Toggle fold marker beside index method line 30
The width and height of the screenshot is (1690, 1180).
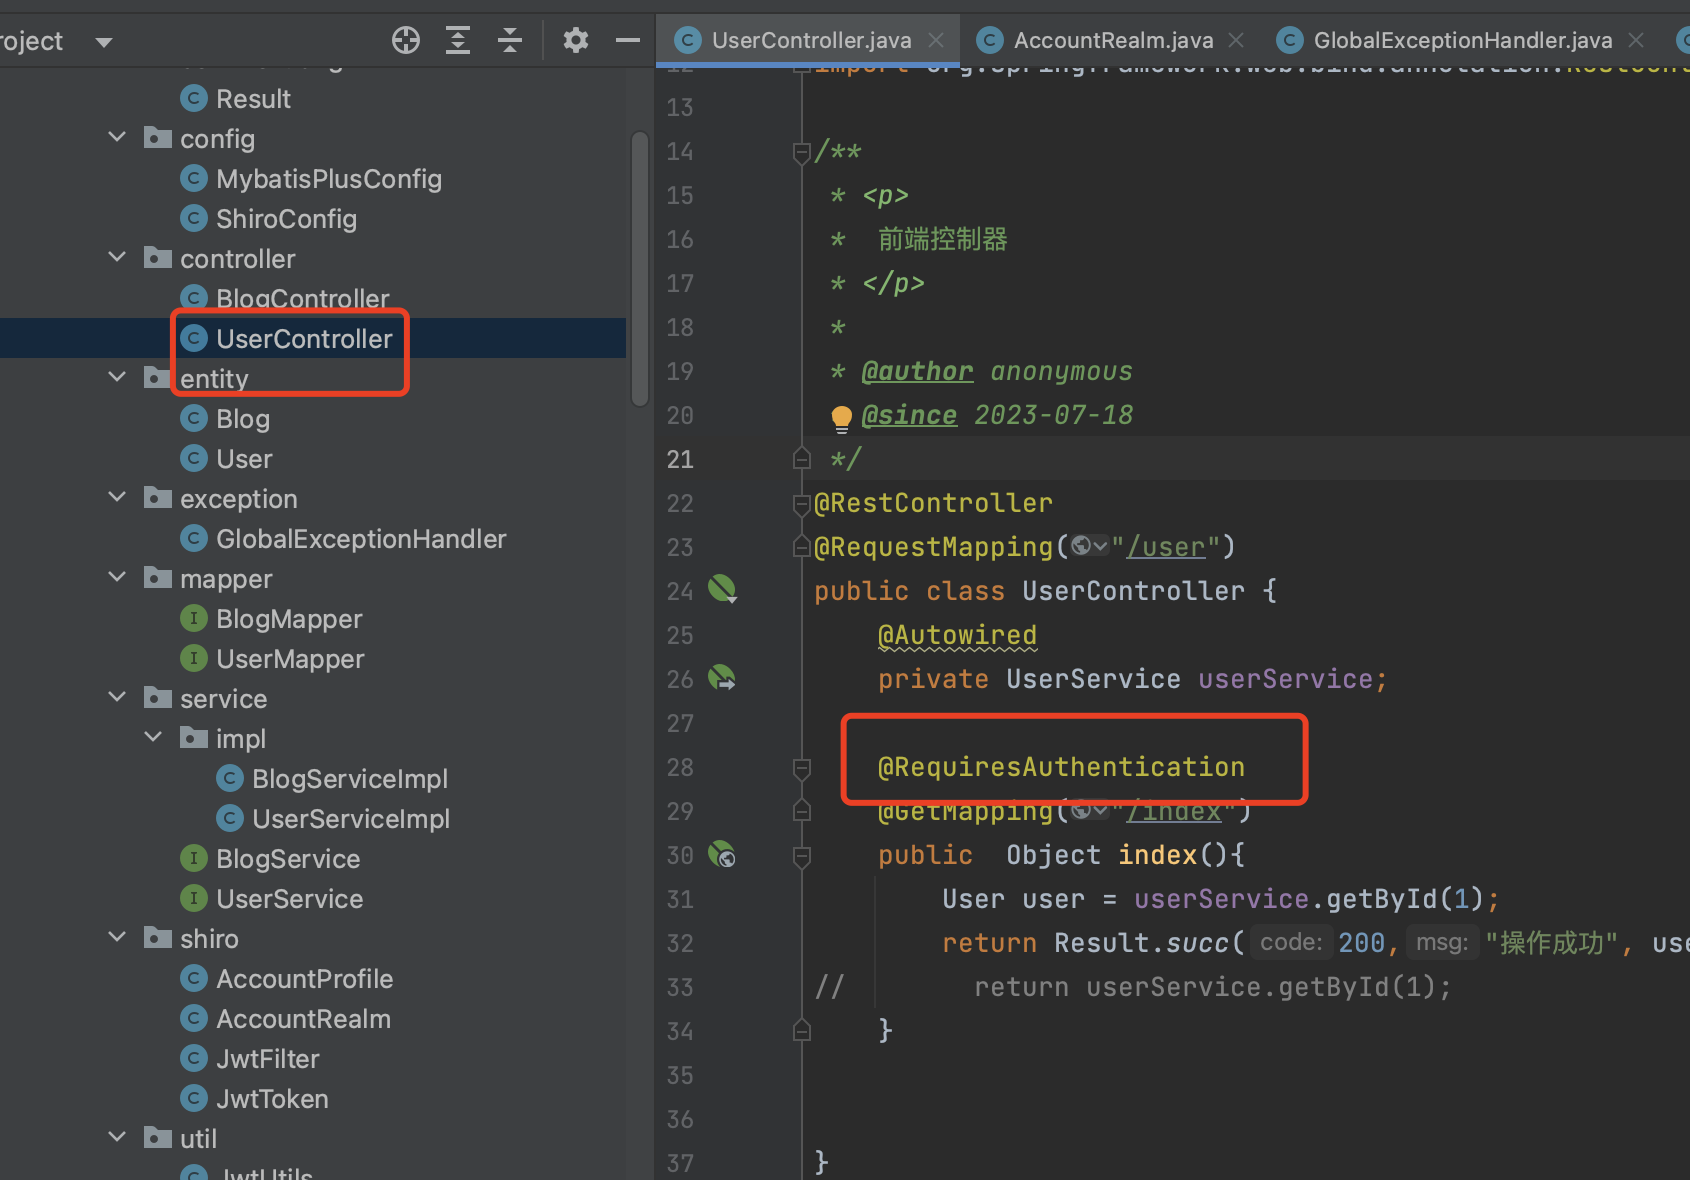801,856
